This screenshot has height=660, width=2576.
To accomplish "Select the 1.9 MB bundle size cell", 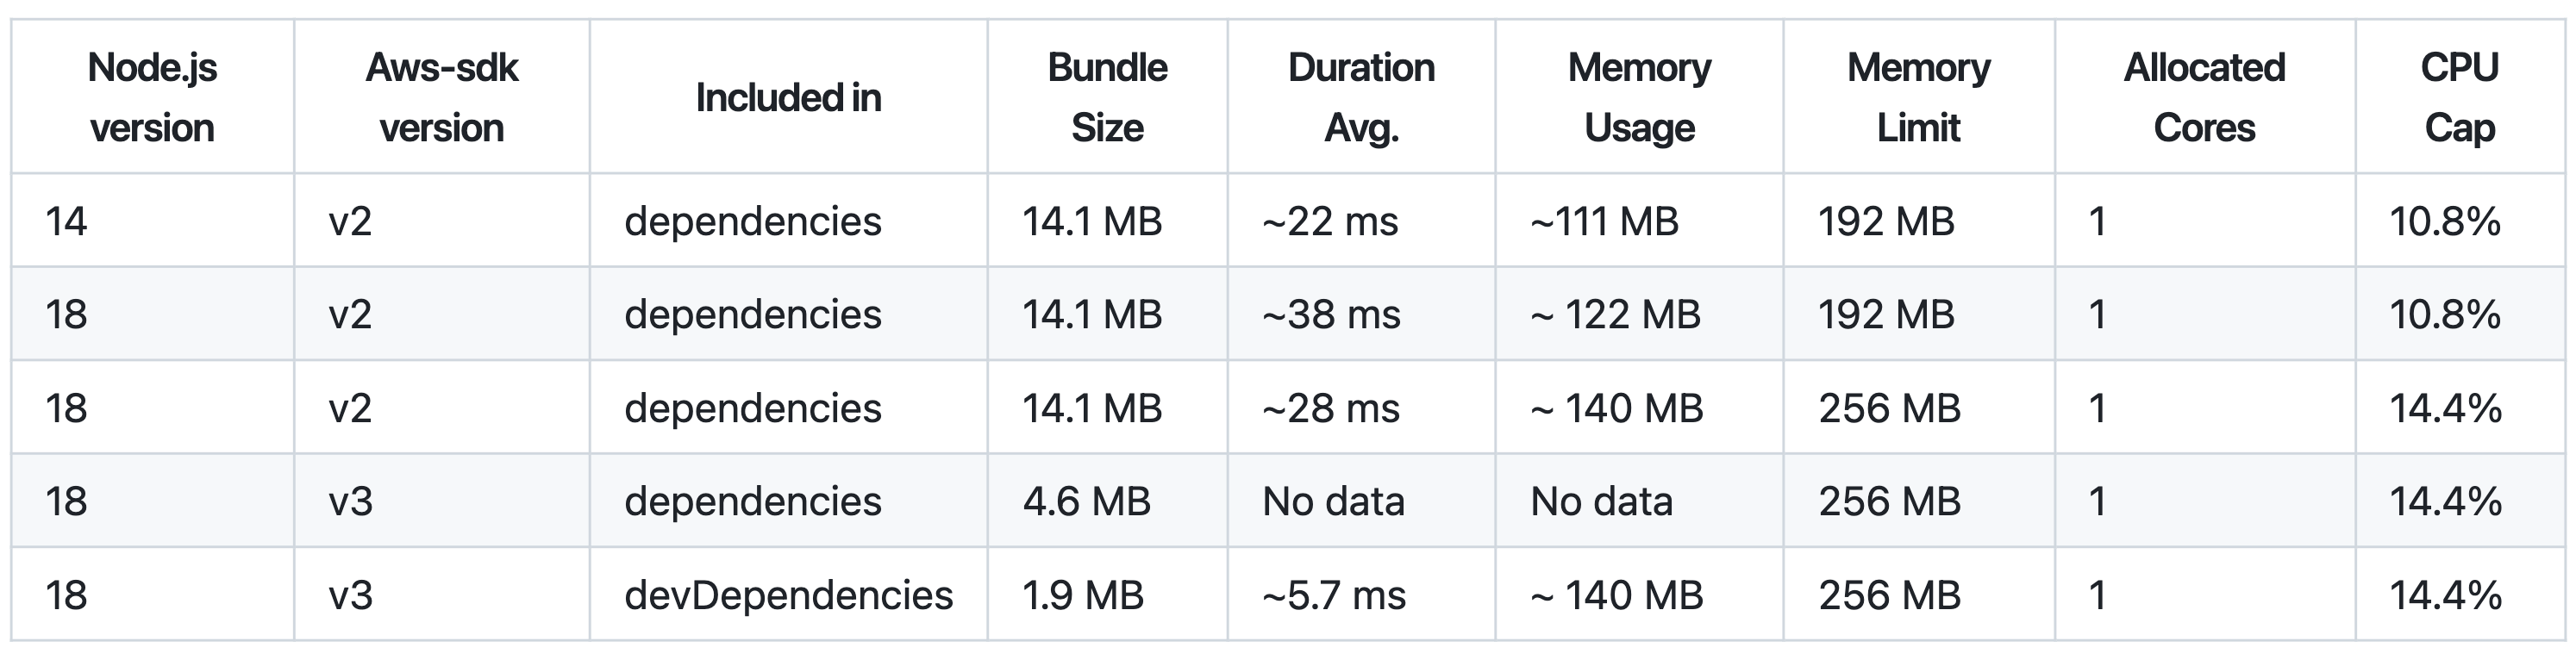I will click(1107, 594).
